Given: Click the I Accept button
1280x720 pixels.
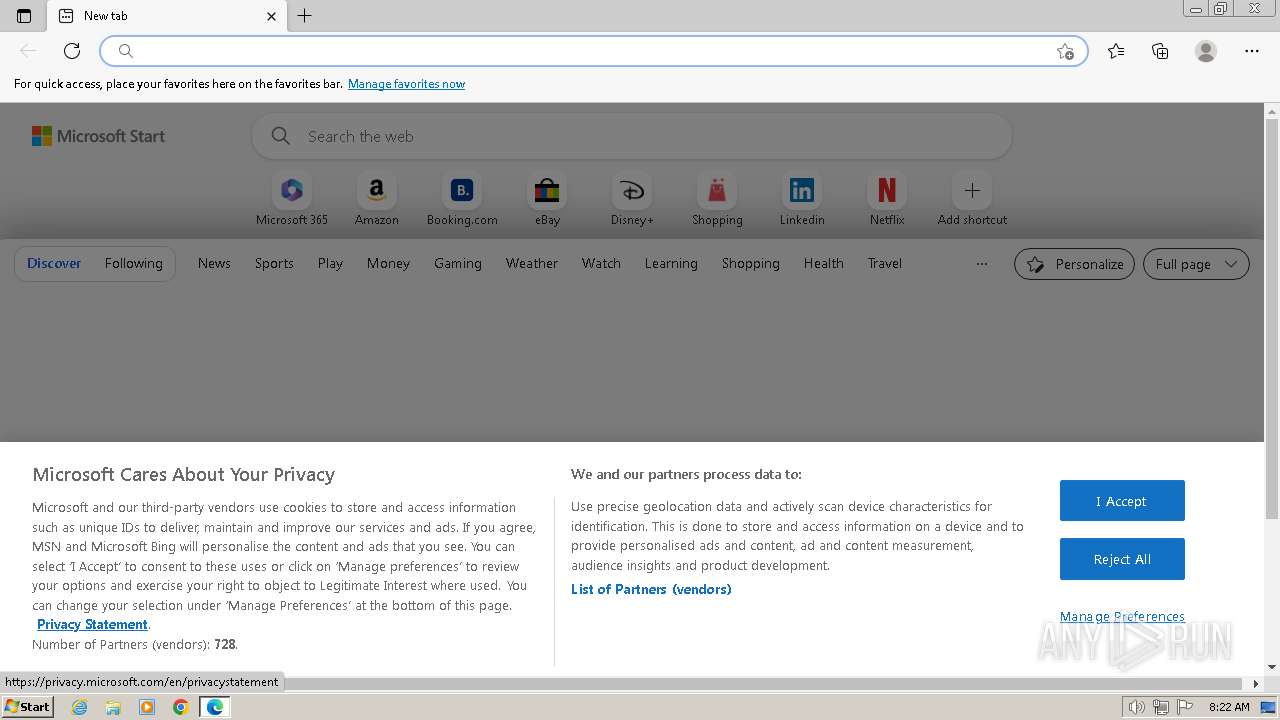Looking at the screenshot, I should click(x=1122, y=501).
